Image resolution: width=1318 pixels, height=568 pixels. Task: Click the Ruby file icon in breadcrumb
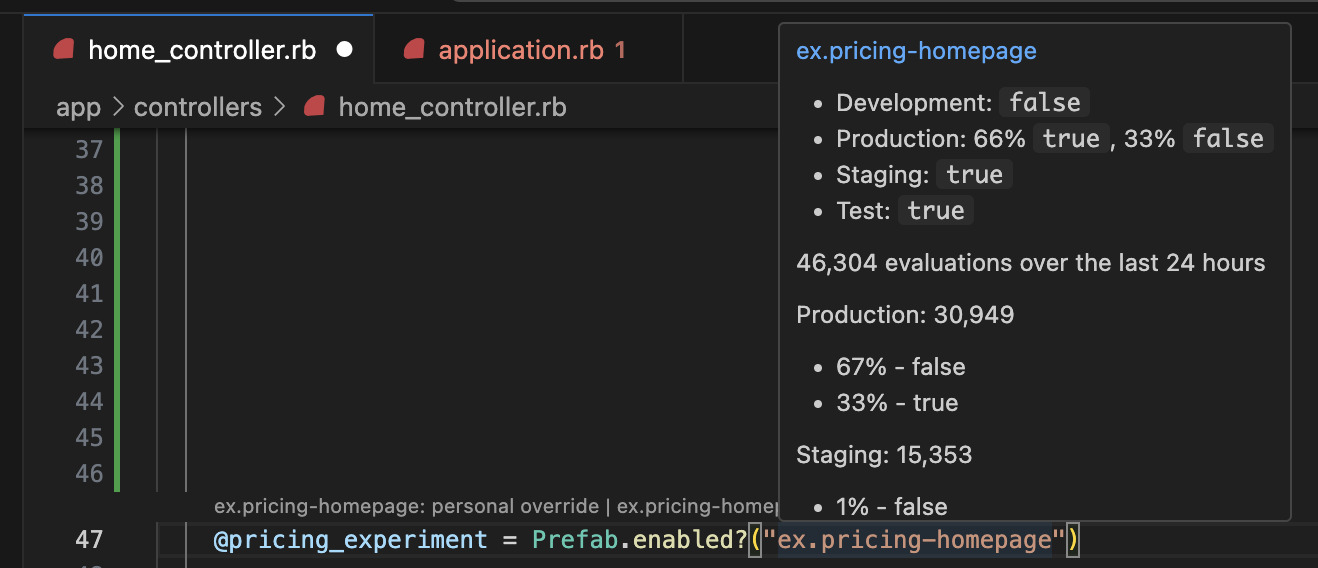tap(315, 107)
